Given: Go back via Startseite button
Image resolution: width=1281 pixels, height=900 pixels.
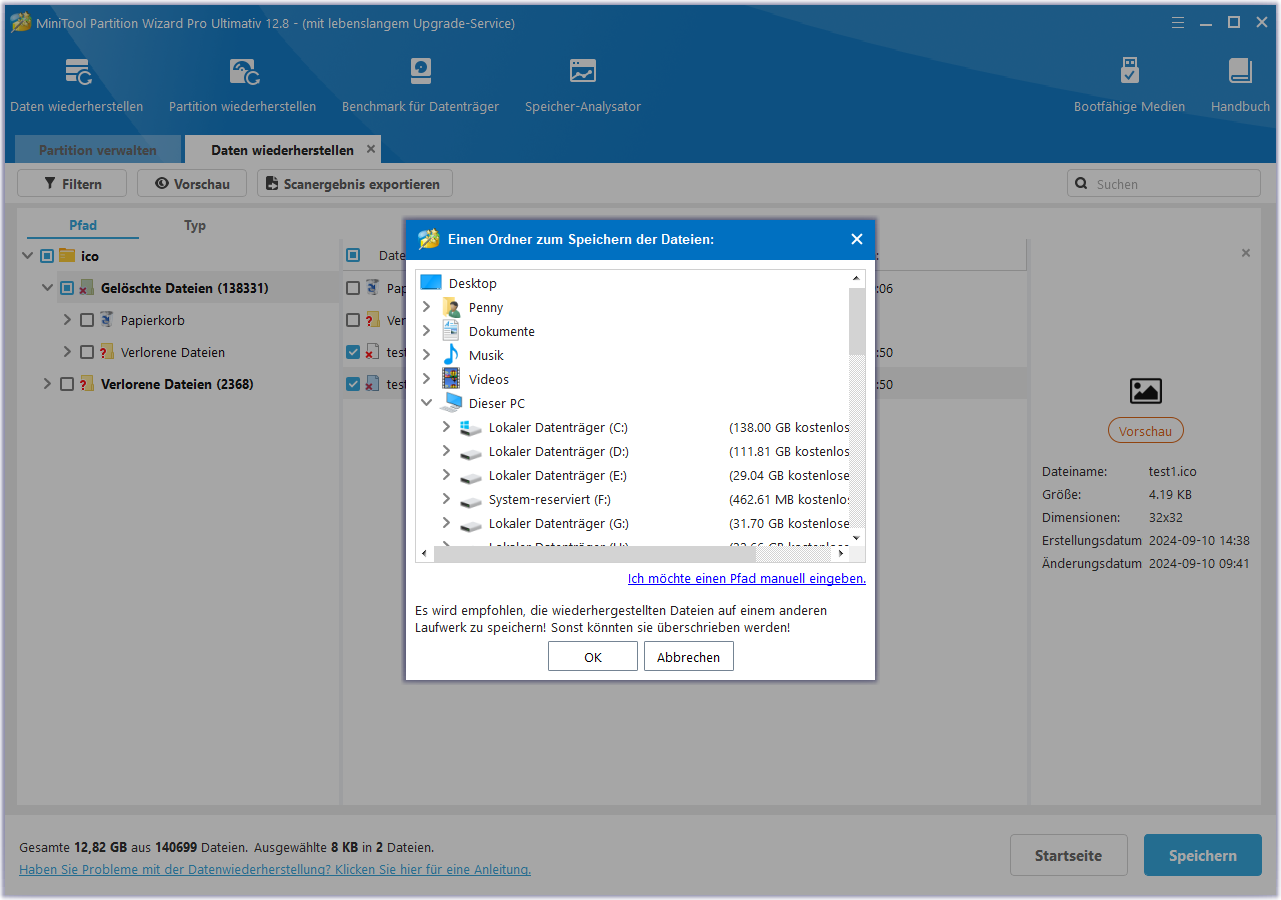Looking at the screenshot, I should [1068, 856].
